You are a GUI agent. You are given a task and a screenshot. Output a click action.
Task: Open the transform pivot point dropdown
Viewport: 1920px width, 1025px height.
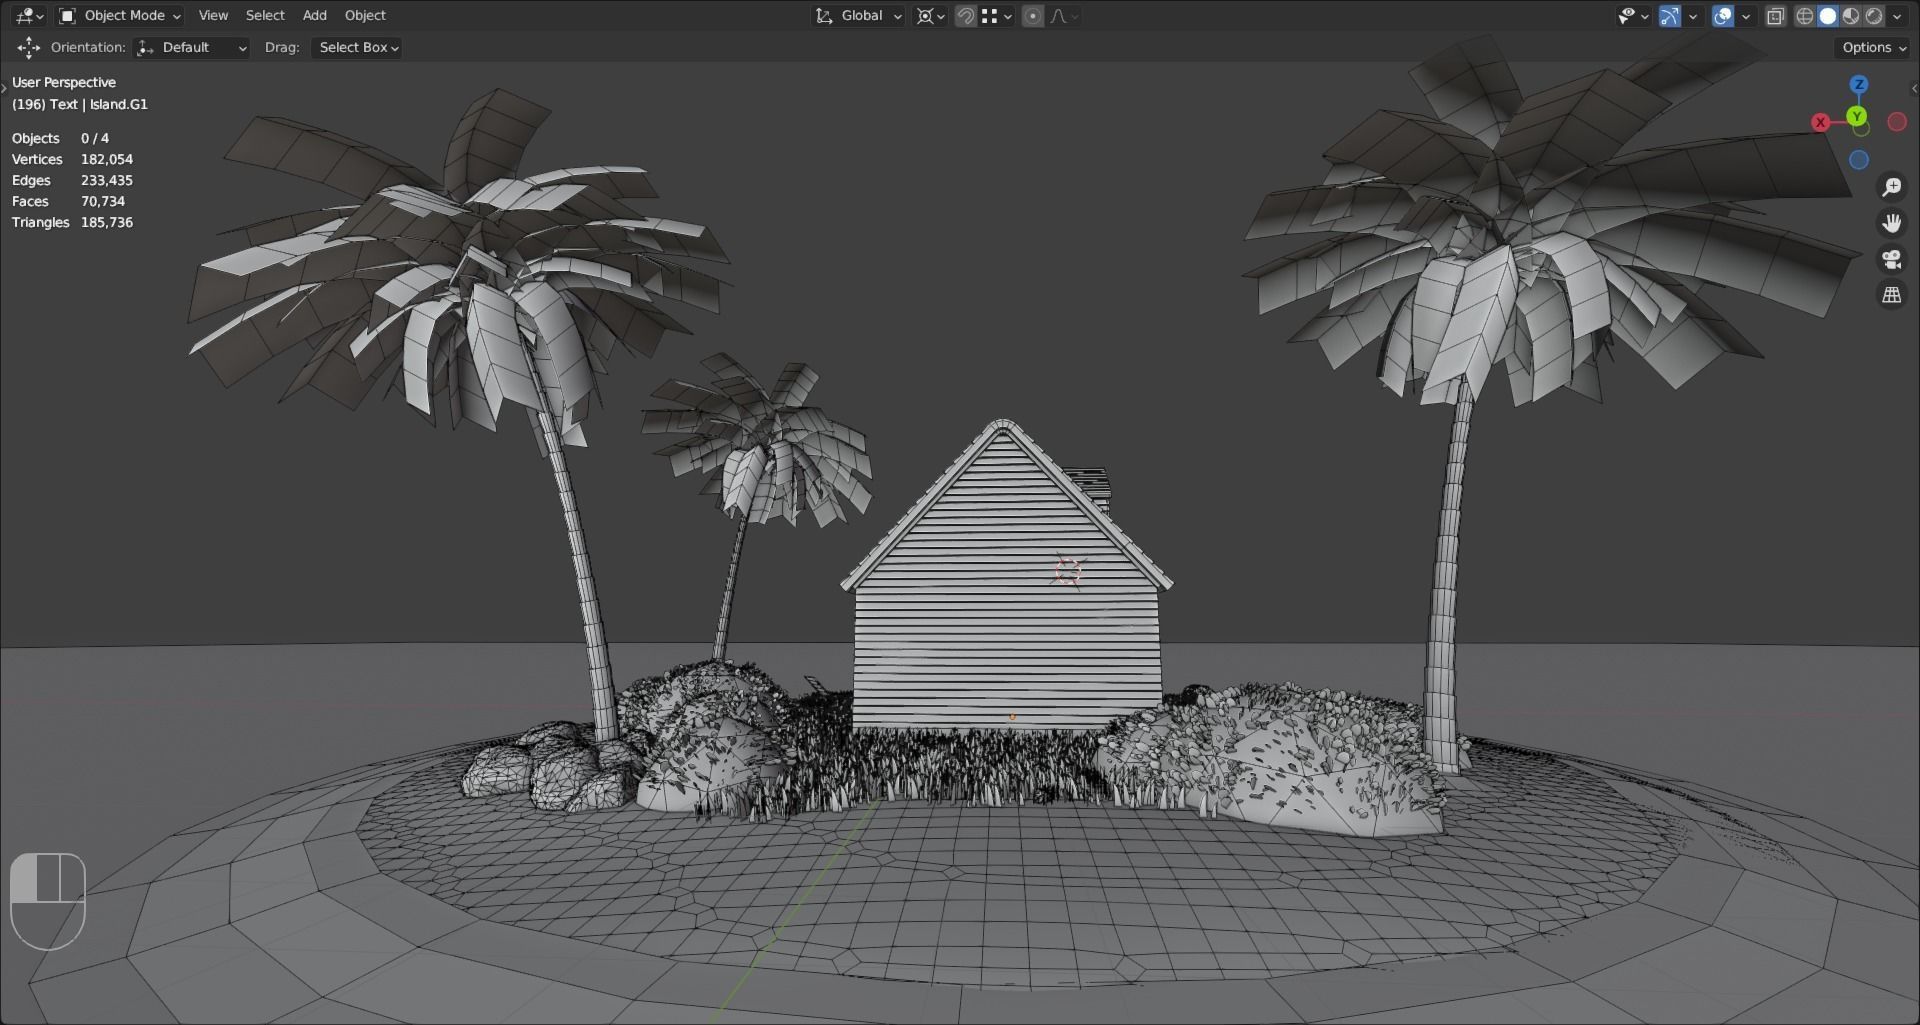click(931, 15)
